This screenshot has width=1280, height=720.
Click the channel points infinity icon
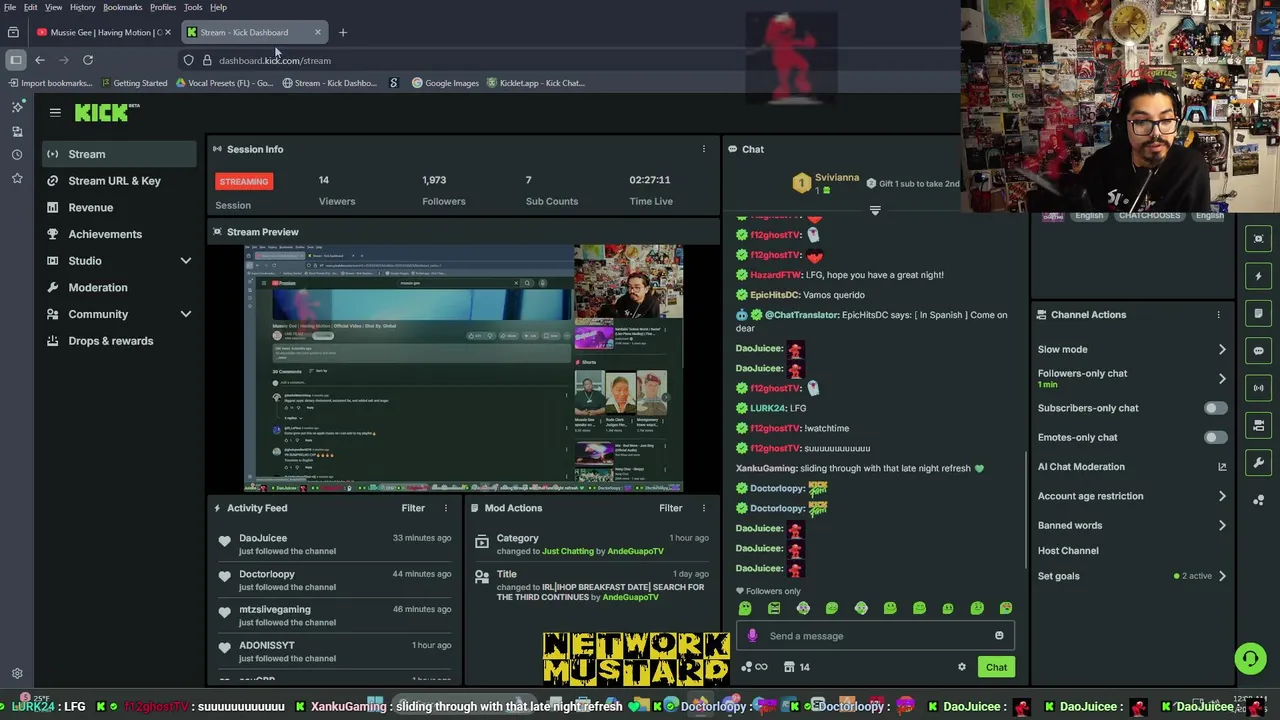pos(755,667)
